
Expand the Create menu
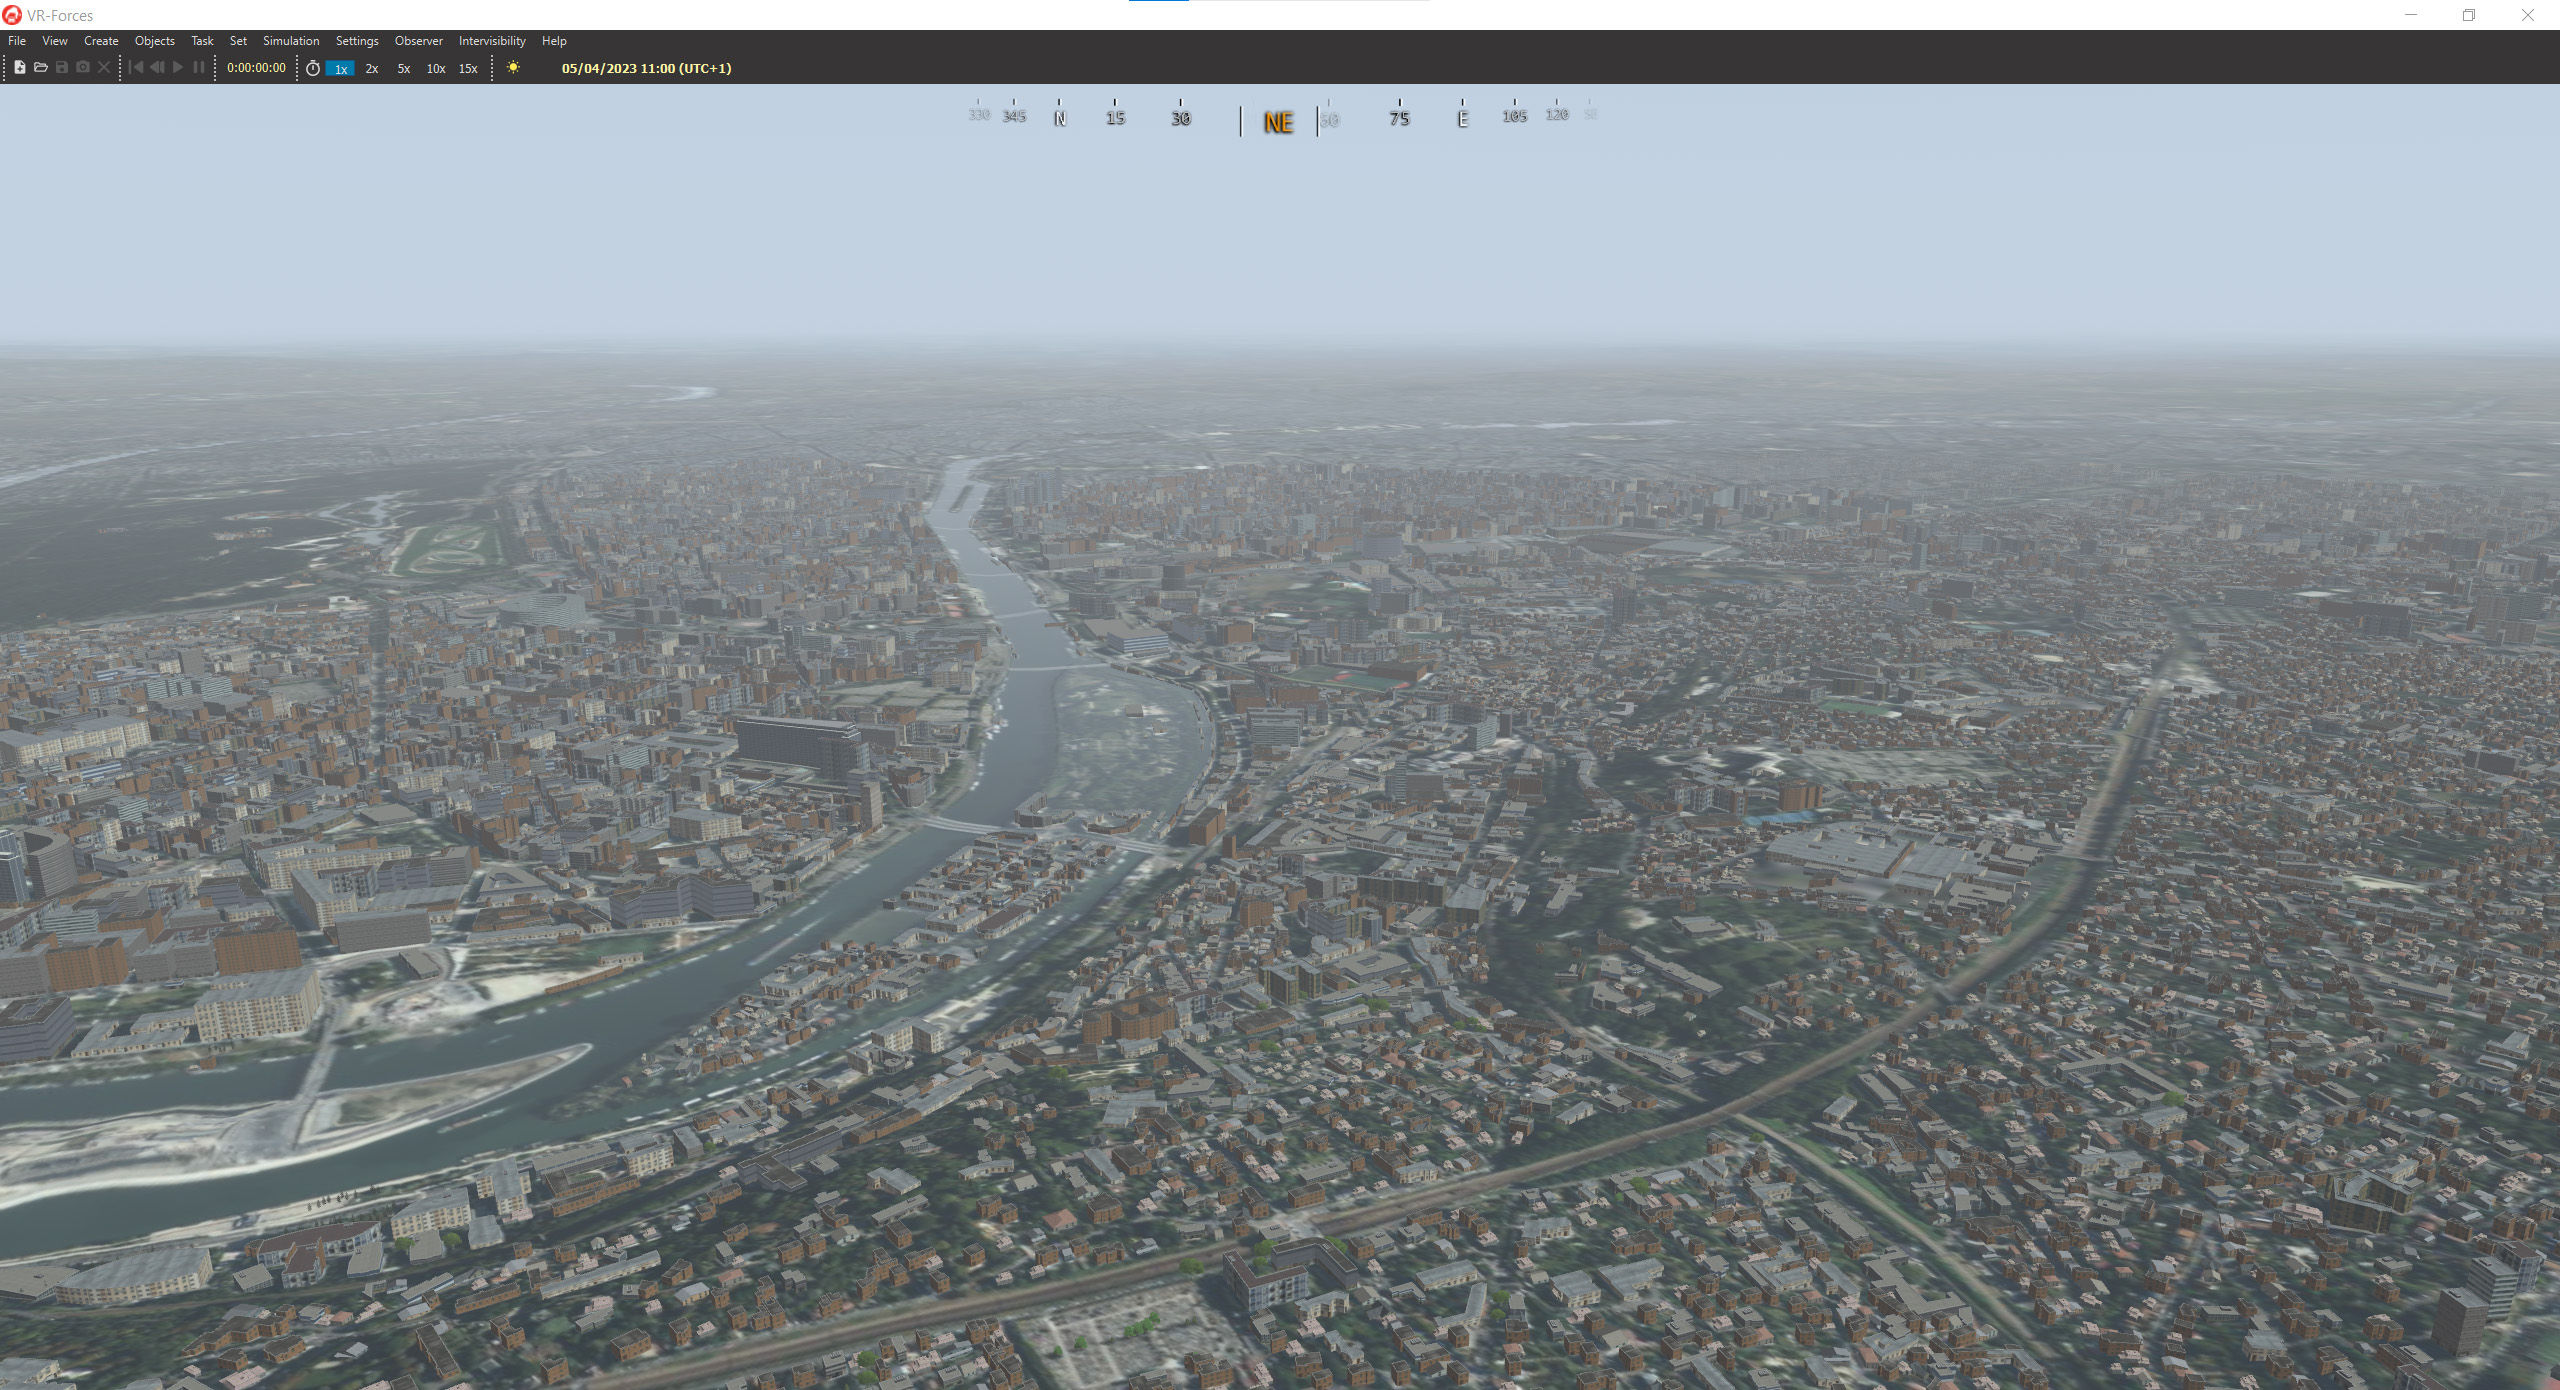100,41
